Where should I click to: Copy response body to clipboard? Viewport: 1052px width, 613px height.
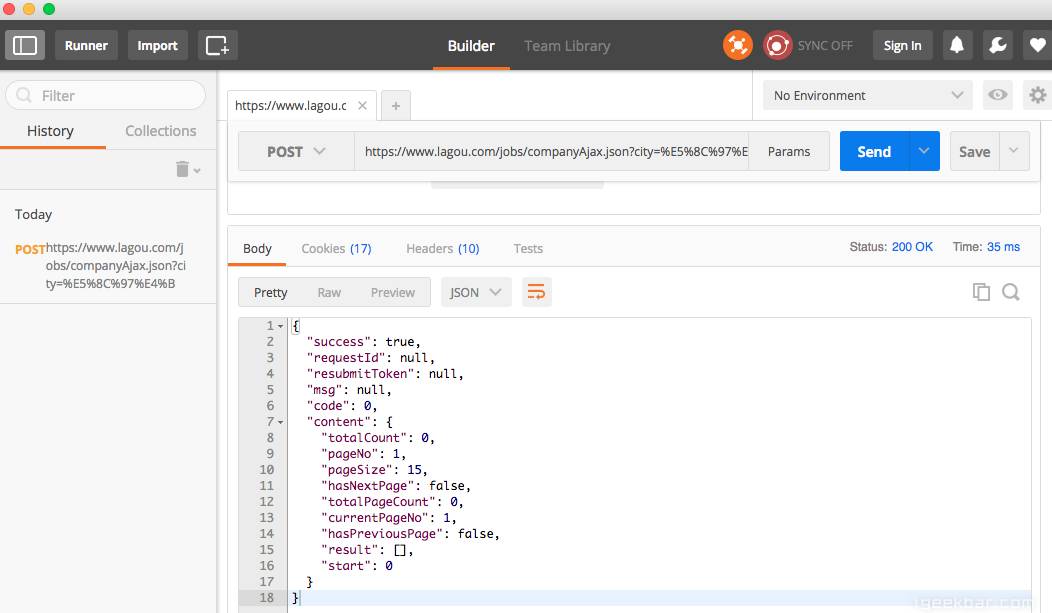coord(981,292)
